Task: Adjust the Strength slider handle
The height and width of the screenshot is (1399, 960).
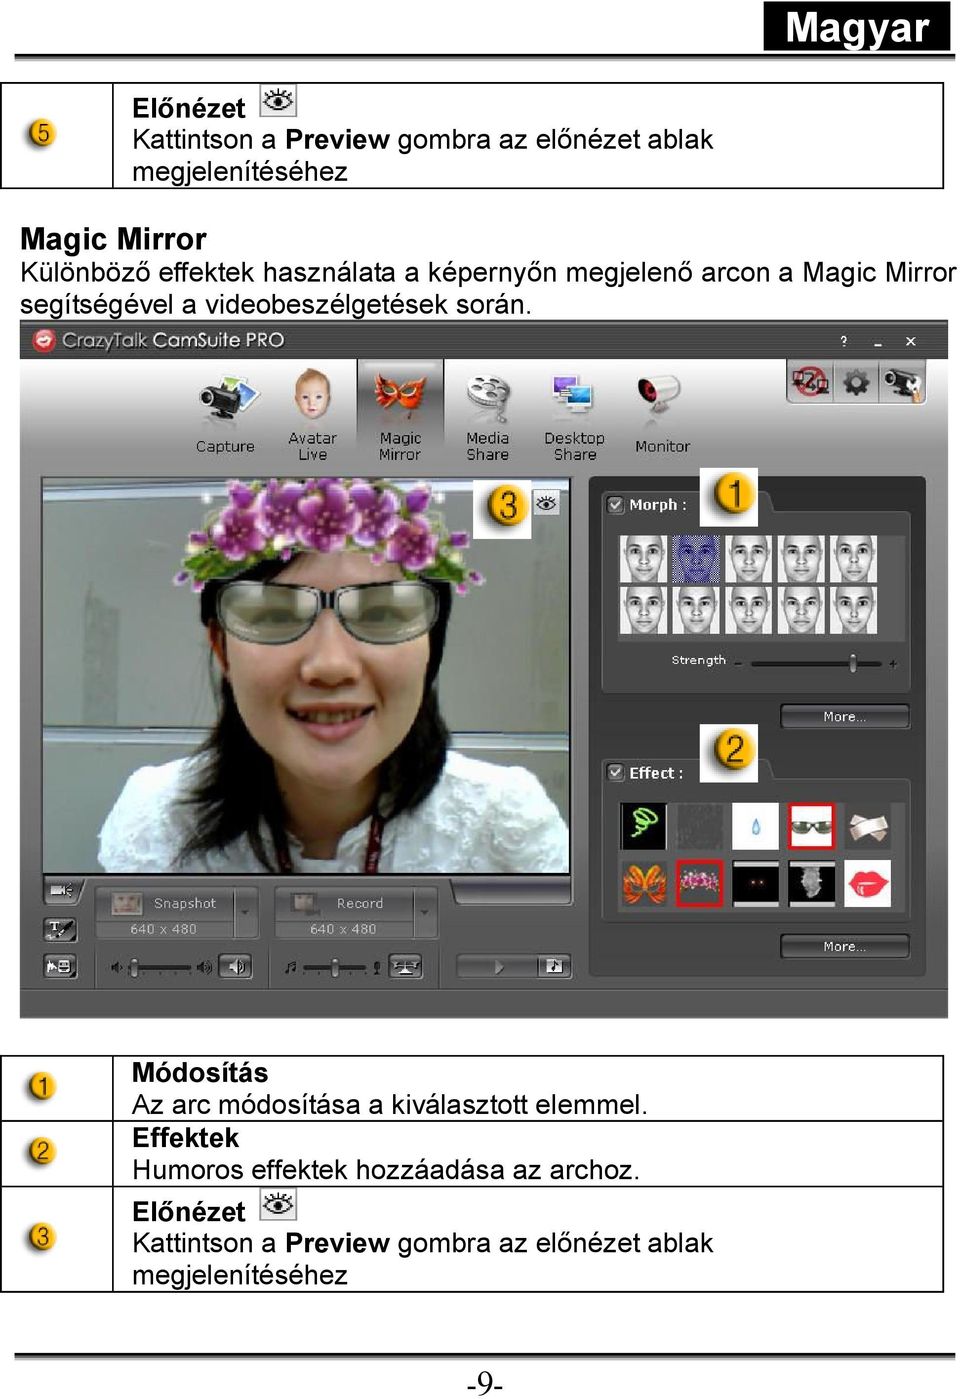Action: pos(852,662)
